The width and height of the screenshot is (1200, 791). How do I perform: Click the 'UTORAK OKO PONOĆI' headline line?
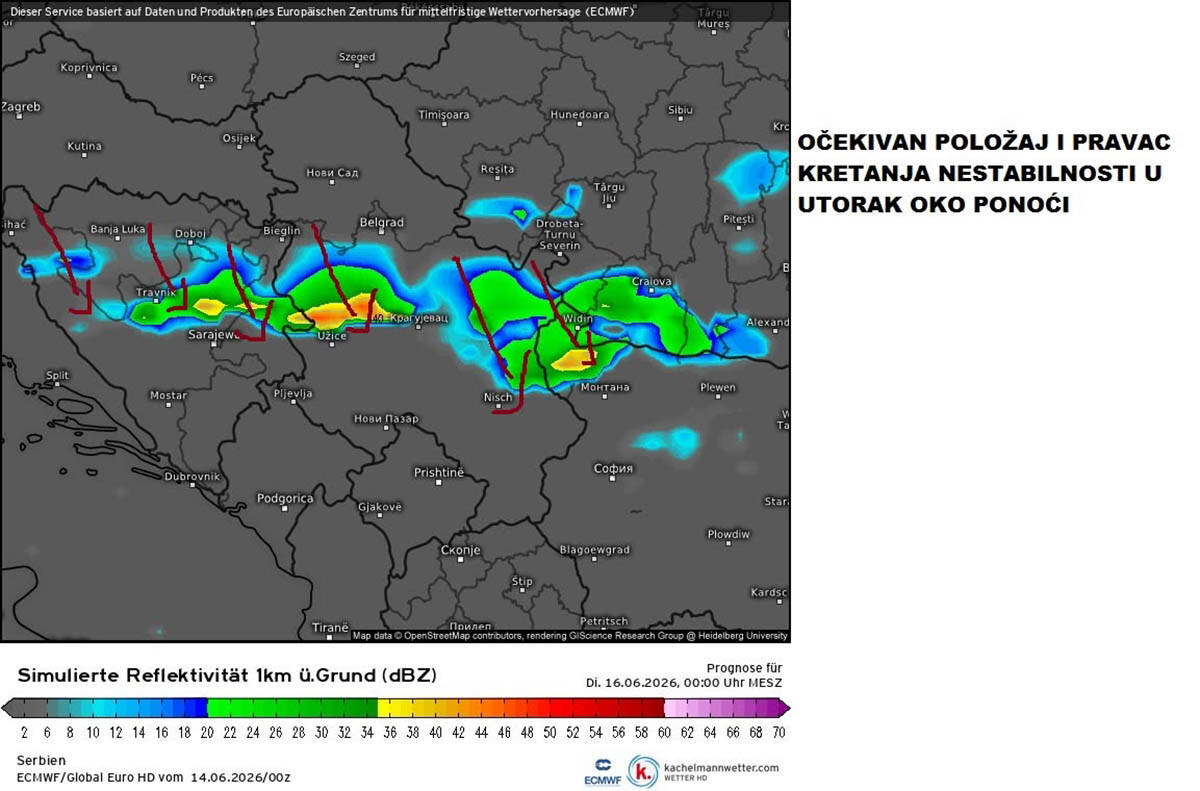tap(933, 205)
